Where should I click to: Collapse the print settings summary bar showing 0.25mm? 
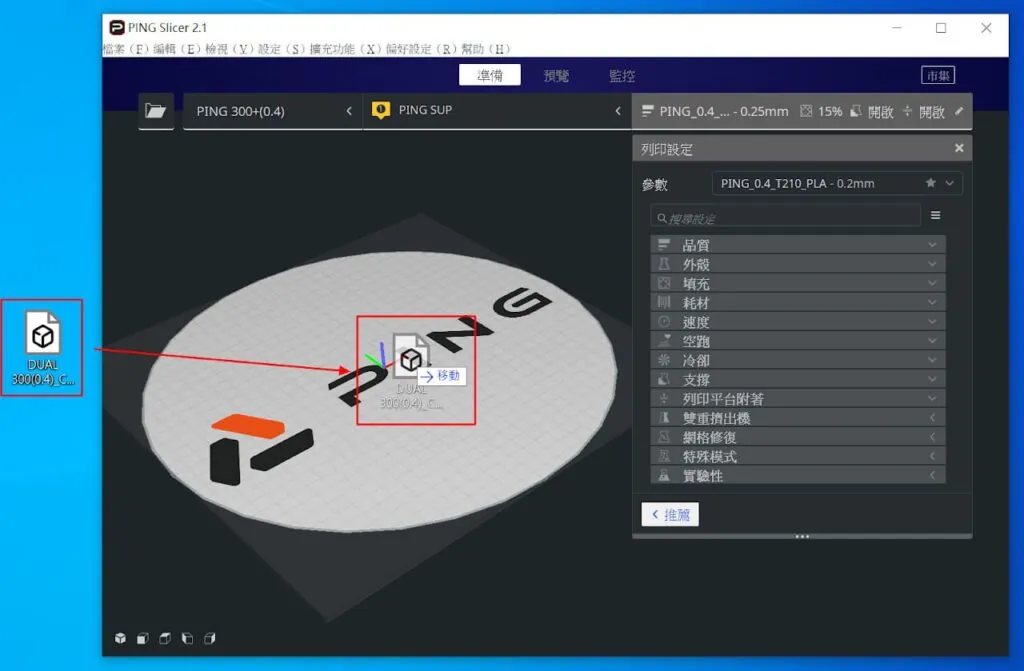(802, 111)
